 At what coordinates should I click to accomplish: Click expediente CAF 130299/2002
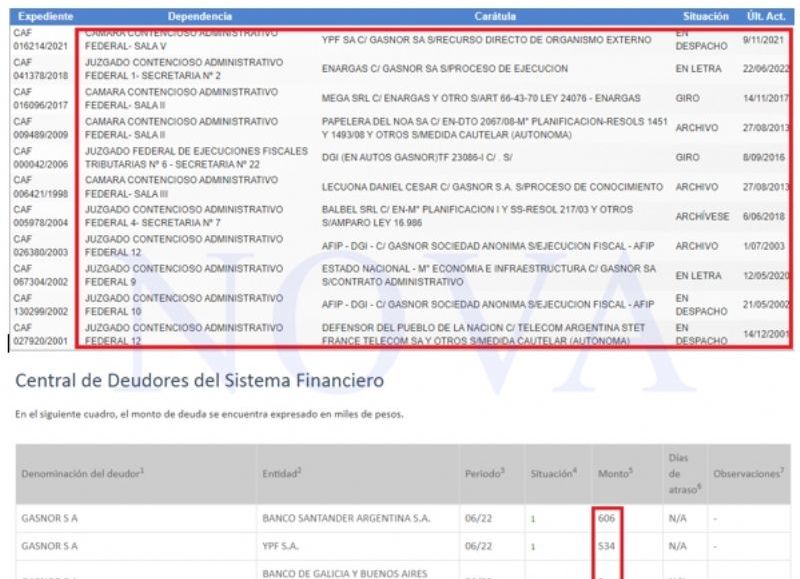pos(40,305)
